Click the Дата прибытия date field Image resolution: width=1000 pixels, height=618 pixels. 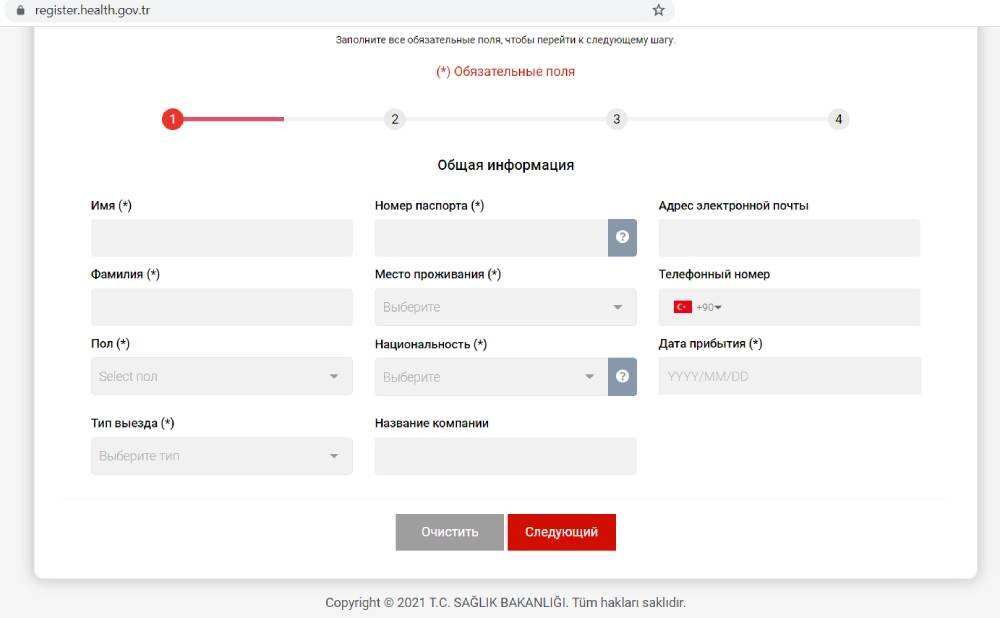(x=789, y=377)
